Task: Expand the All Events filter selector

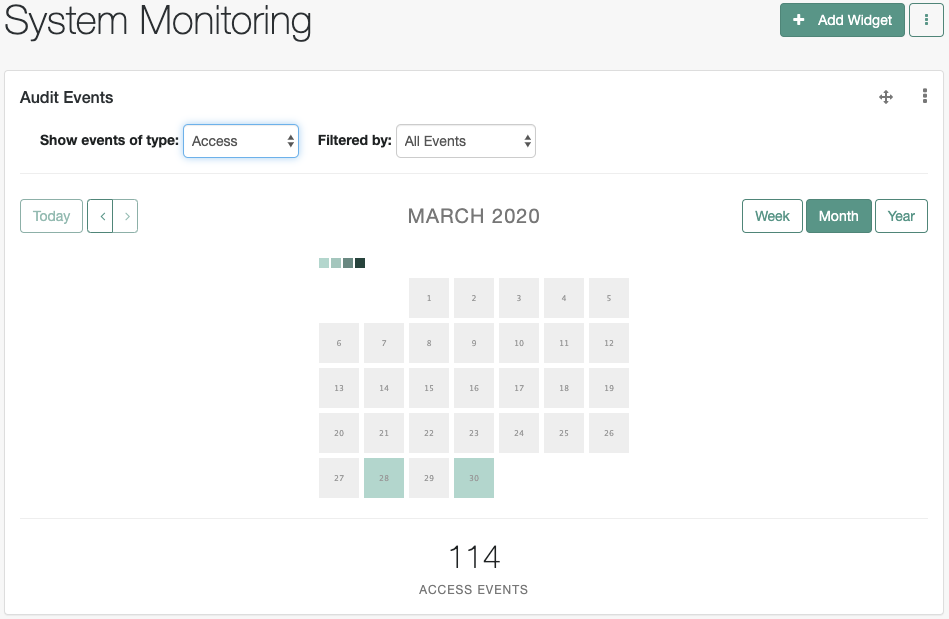Action: (465, 141)
